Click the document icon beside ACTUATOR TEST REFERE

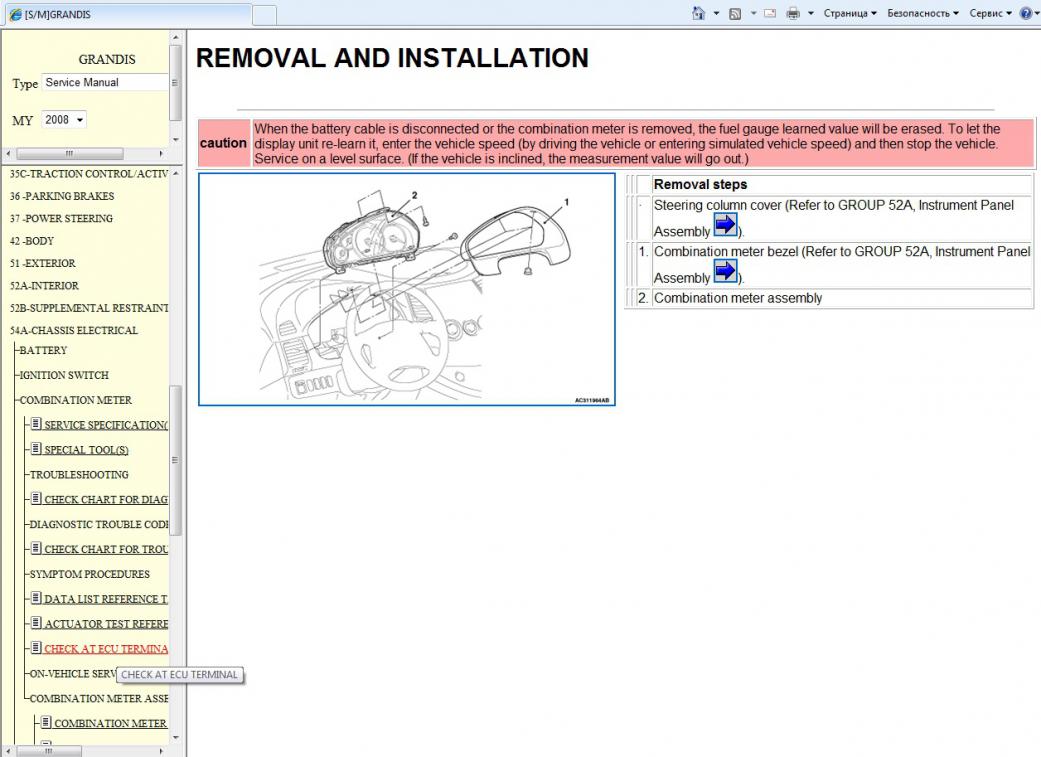tap(37, 623)
